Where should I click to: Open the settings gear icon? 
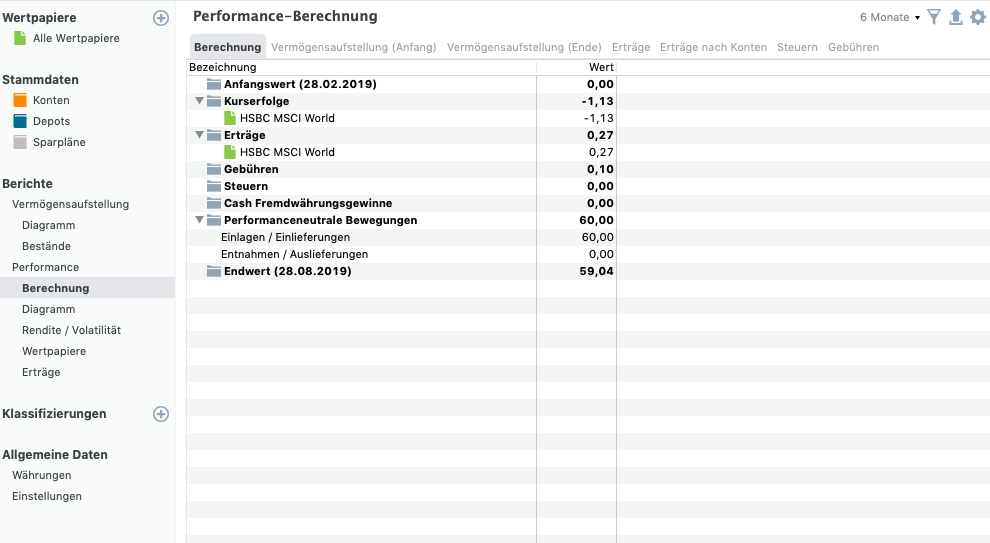click(978, 17)
